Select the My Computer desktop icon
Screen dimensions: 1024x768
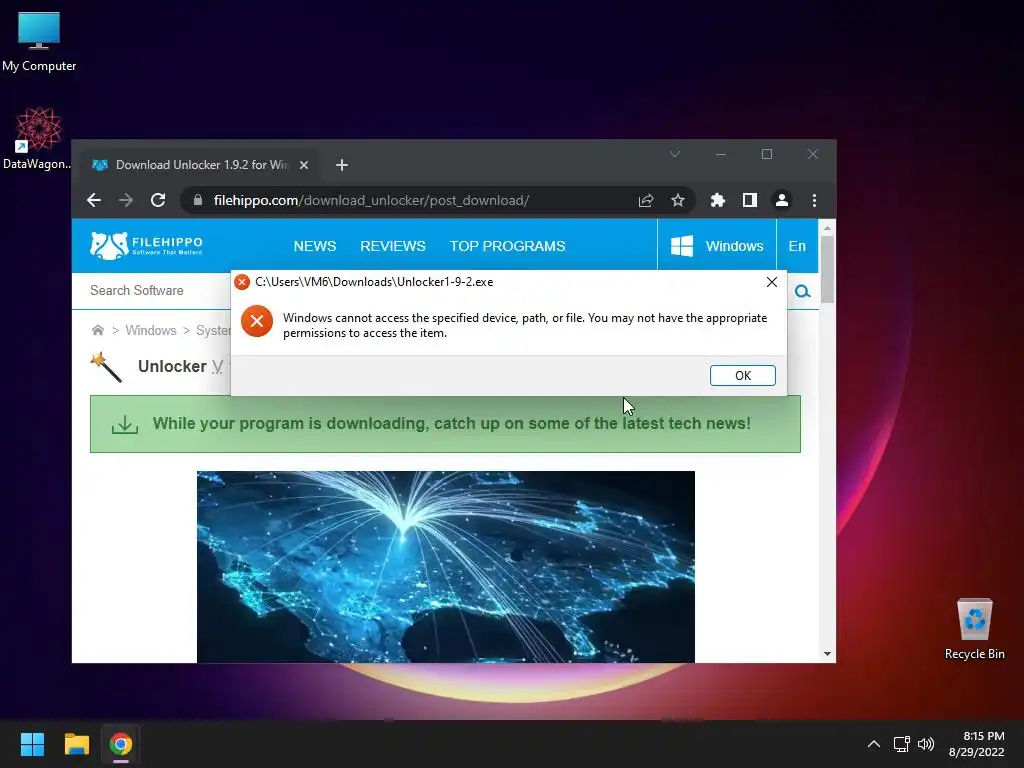(39, 42)
